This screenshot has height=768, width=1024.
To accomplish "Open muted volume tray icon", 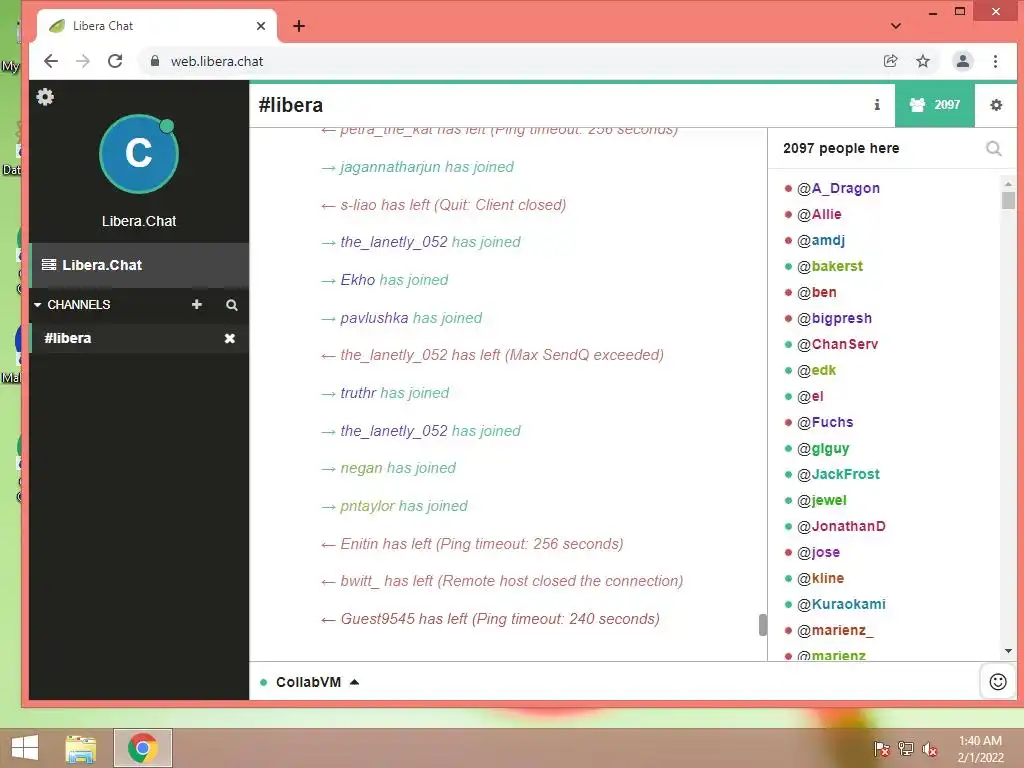I will (930, 748).
